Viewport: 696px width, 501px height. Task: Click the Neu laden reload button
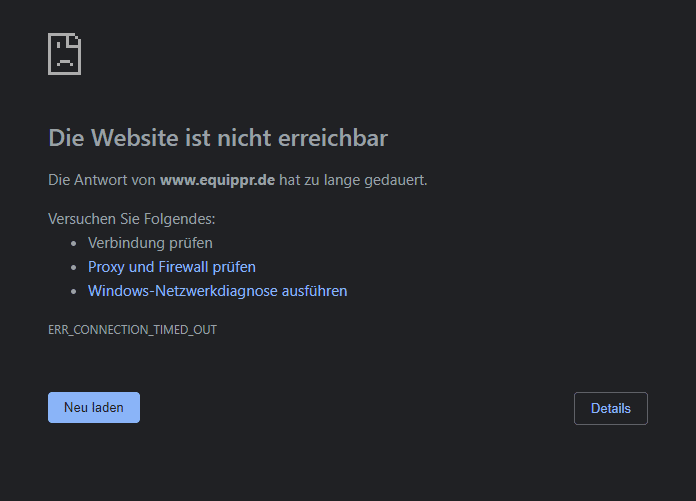click(x=94, y=407)
